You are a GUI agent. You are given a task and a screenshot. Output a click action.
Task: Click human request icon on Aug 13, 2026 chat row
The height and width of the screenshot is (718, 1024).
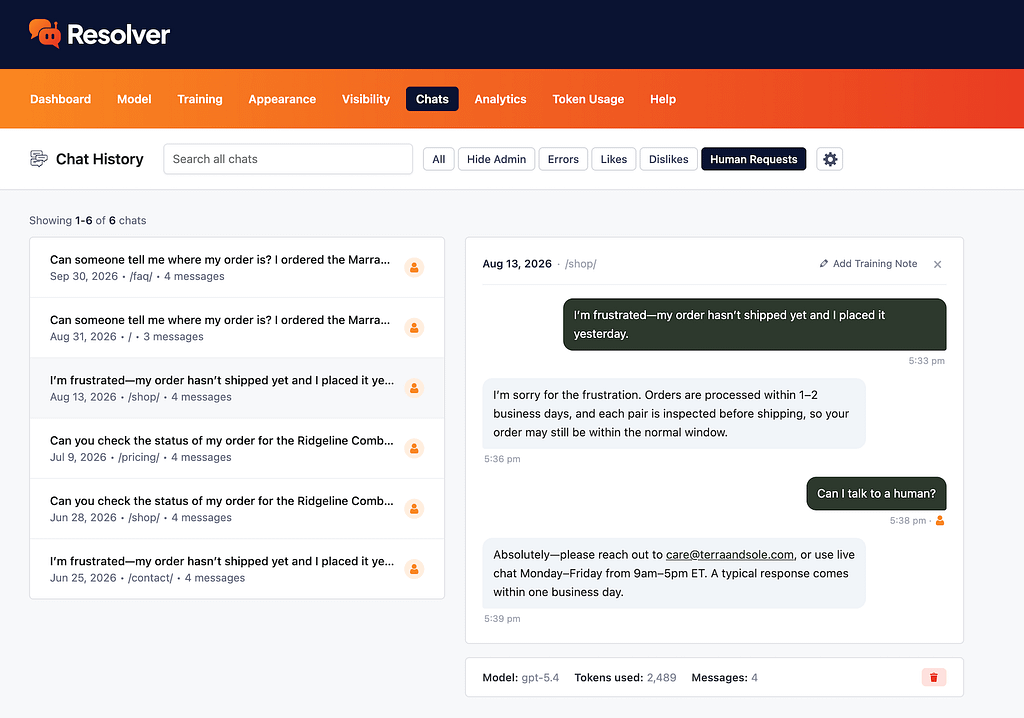(x=414, y=388)
